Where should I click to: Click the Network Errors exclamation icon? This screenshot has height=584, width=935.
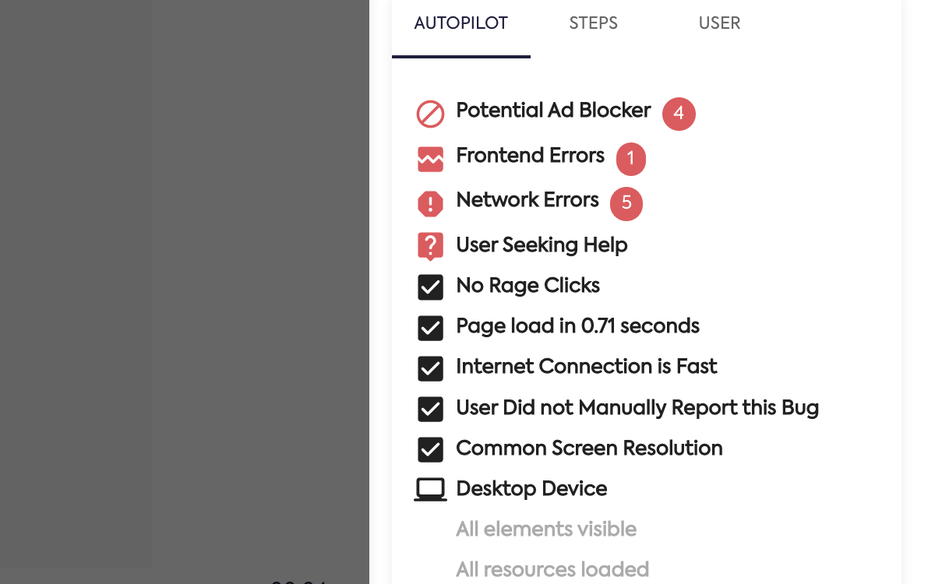430,204
